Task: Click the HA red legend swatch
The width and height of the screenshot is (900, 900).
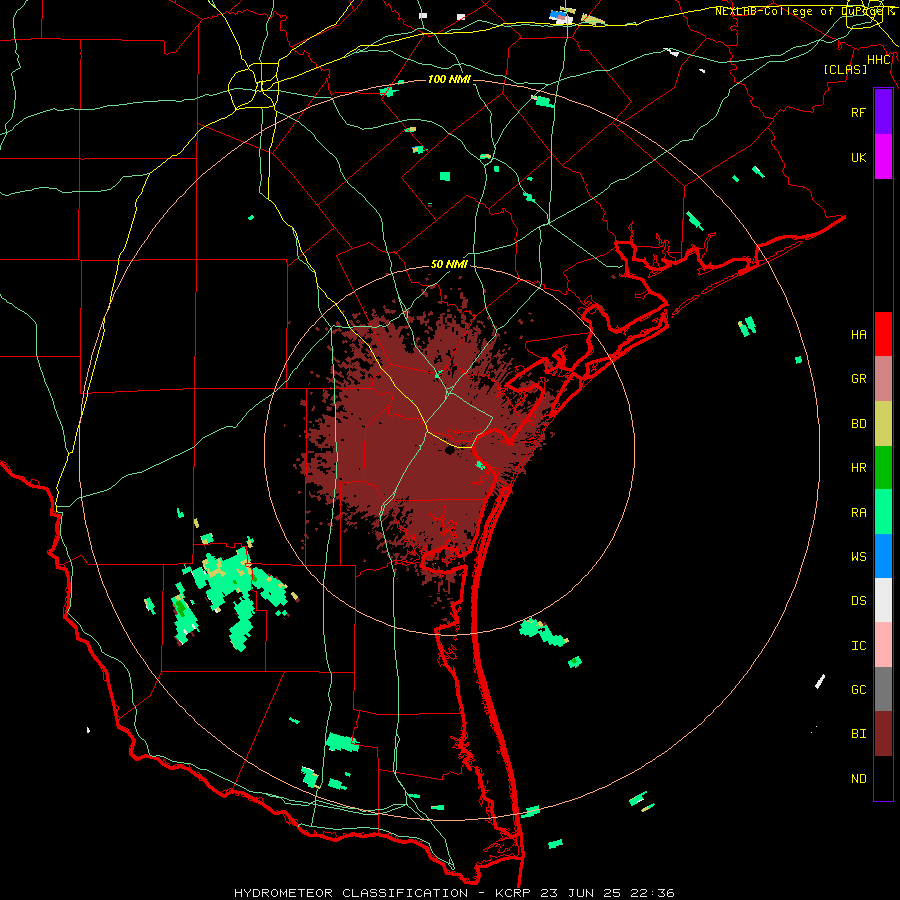Action: point(883,334)
